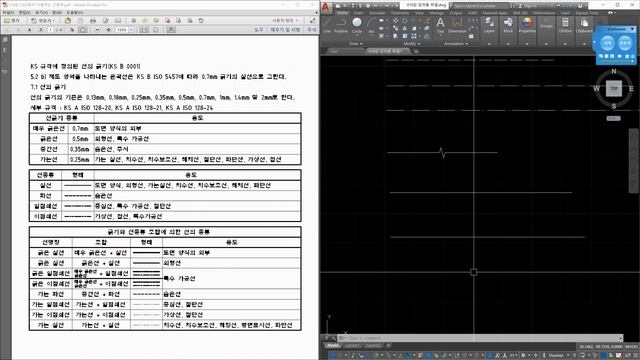Open Acrobat zoom percentage dropdown arrow
The width and height of the screenshot is (640, 360).
click(x=131, y=30)
